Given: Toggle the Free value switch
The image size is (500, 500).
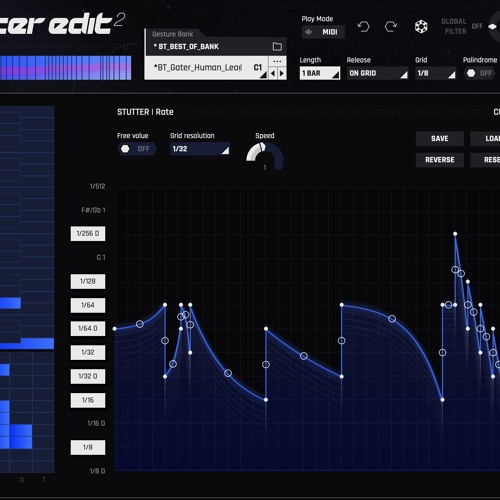Looking at the screenshot, I should [136, 149].
